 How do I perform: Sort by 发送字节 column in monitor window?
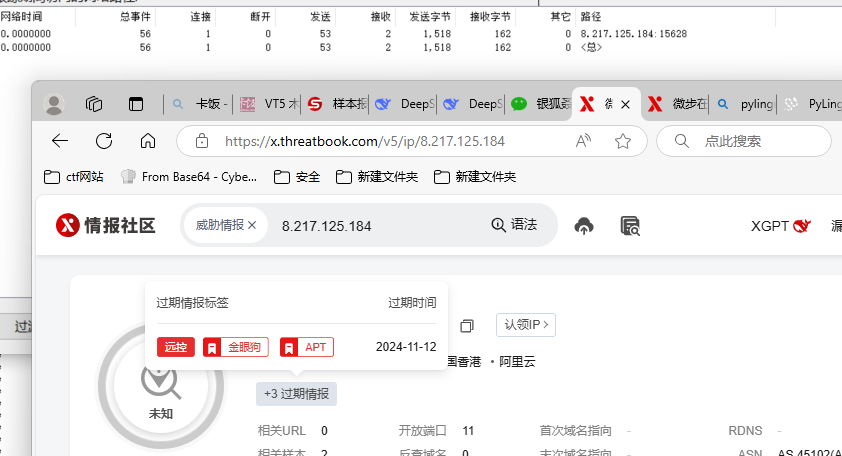(x=430, y=17)
